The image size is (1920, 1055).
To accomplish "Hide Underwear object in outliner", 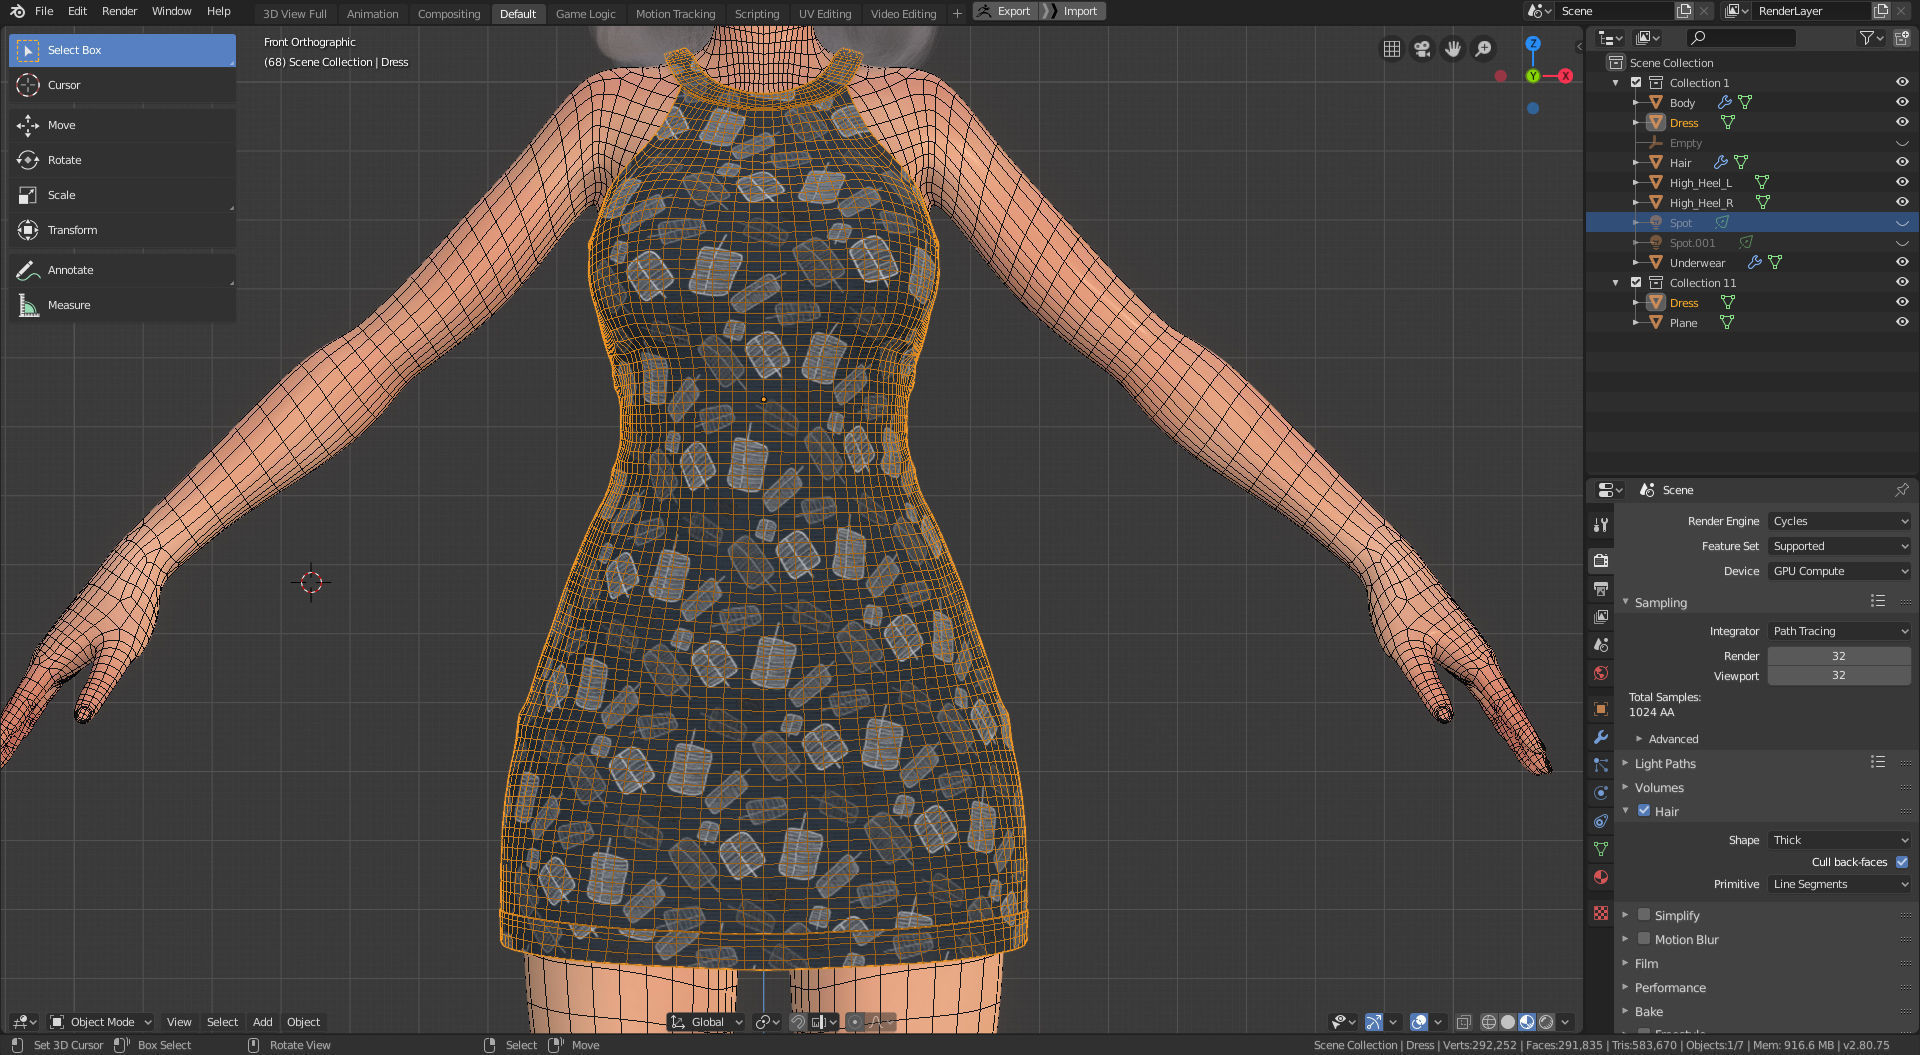I will (x=1902, y=262).
